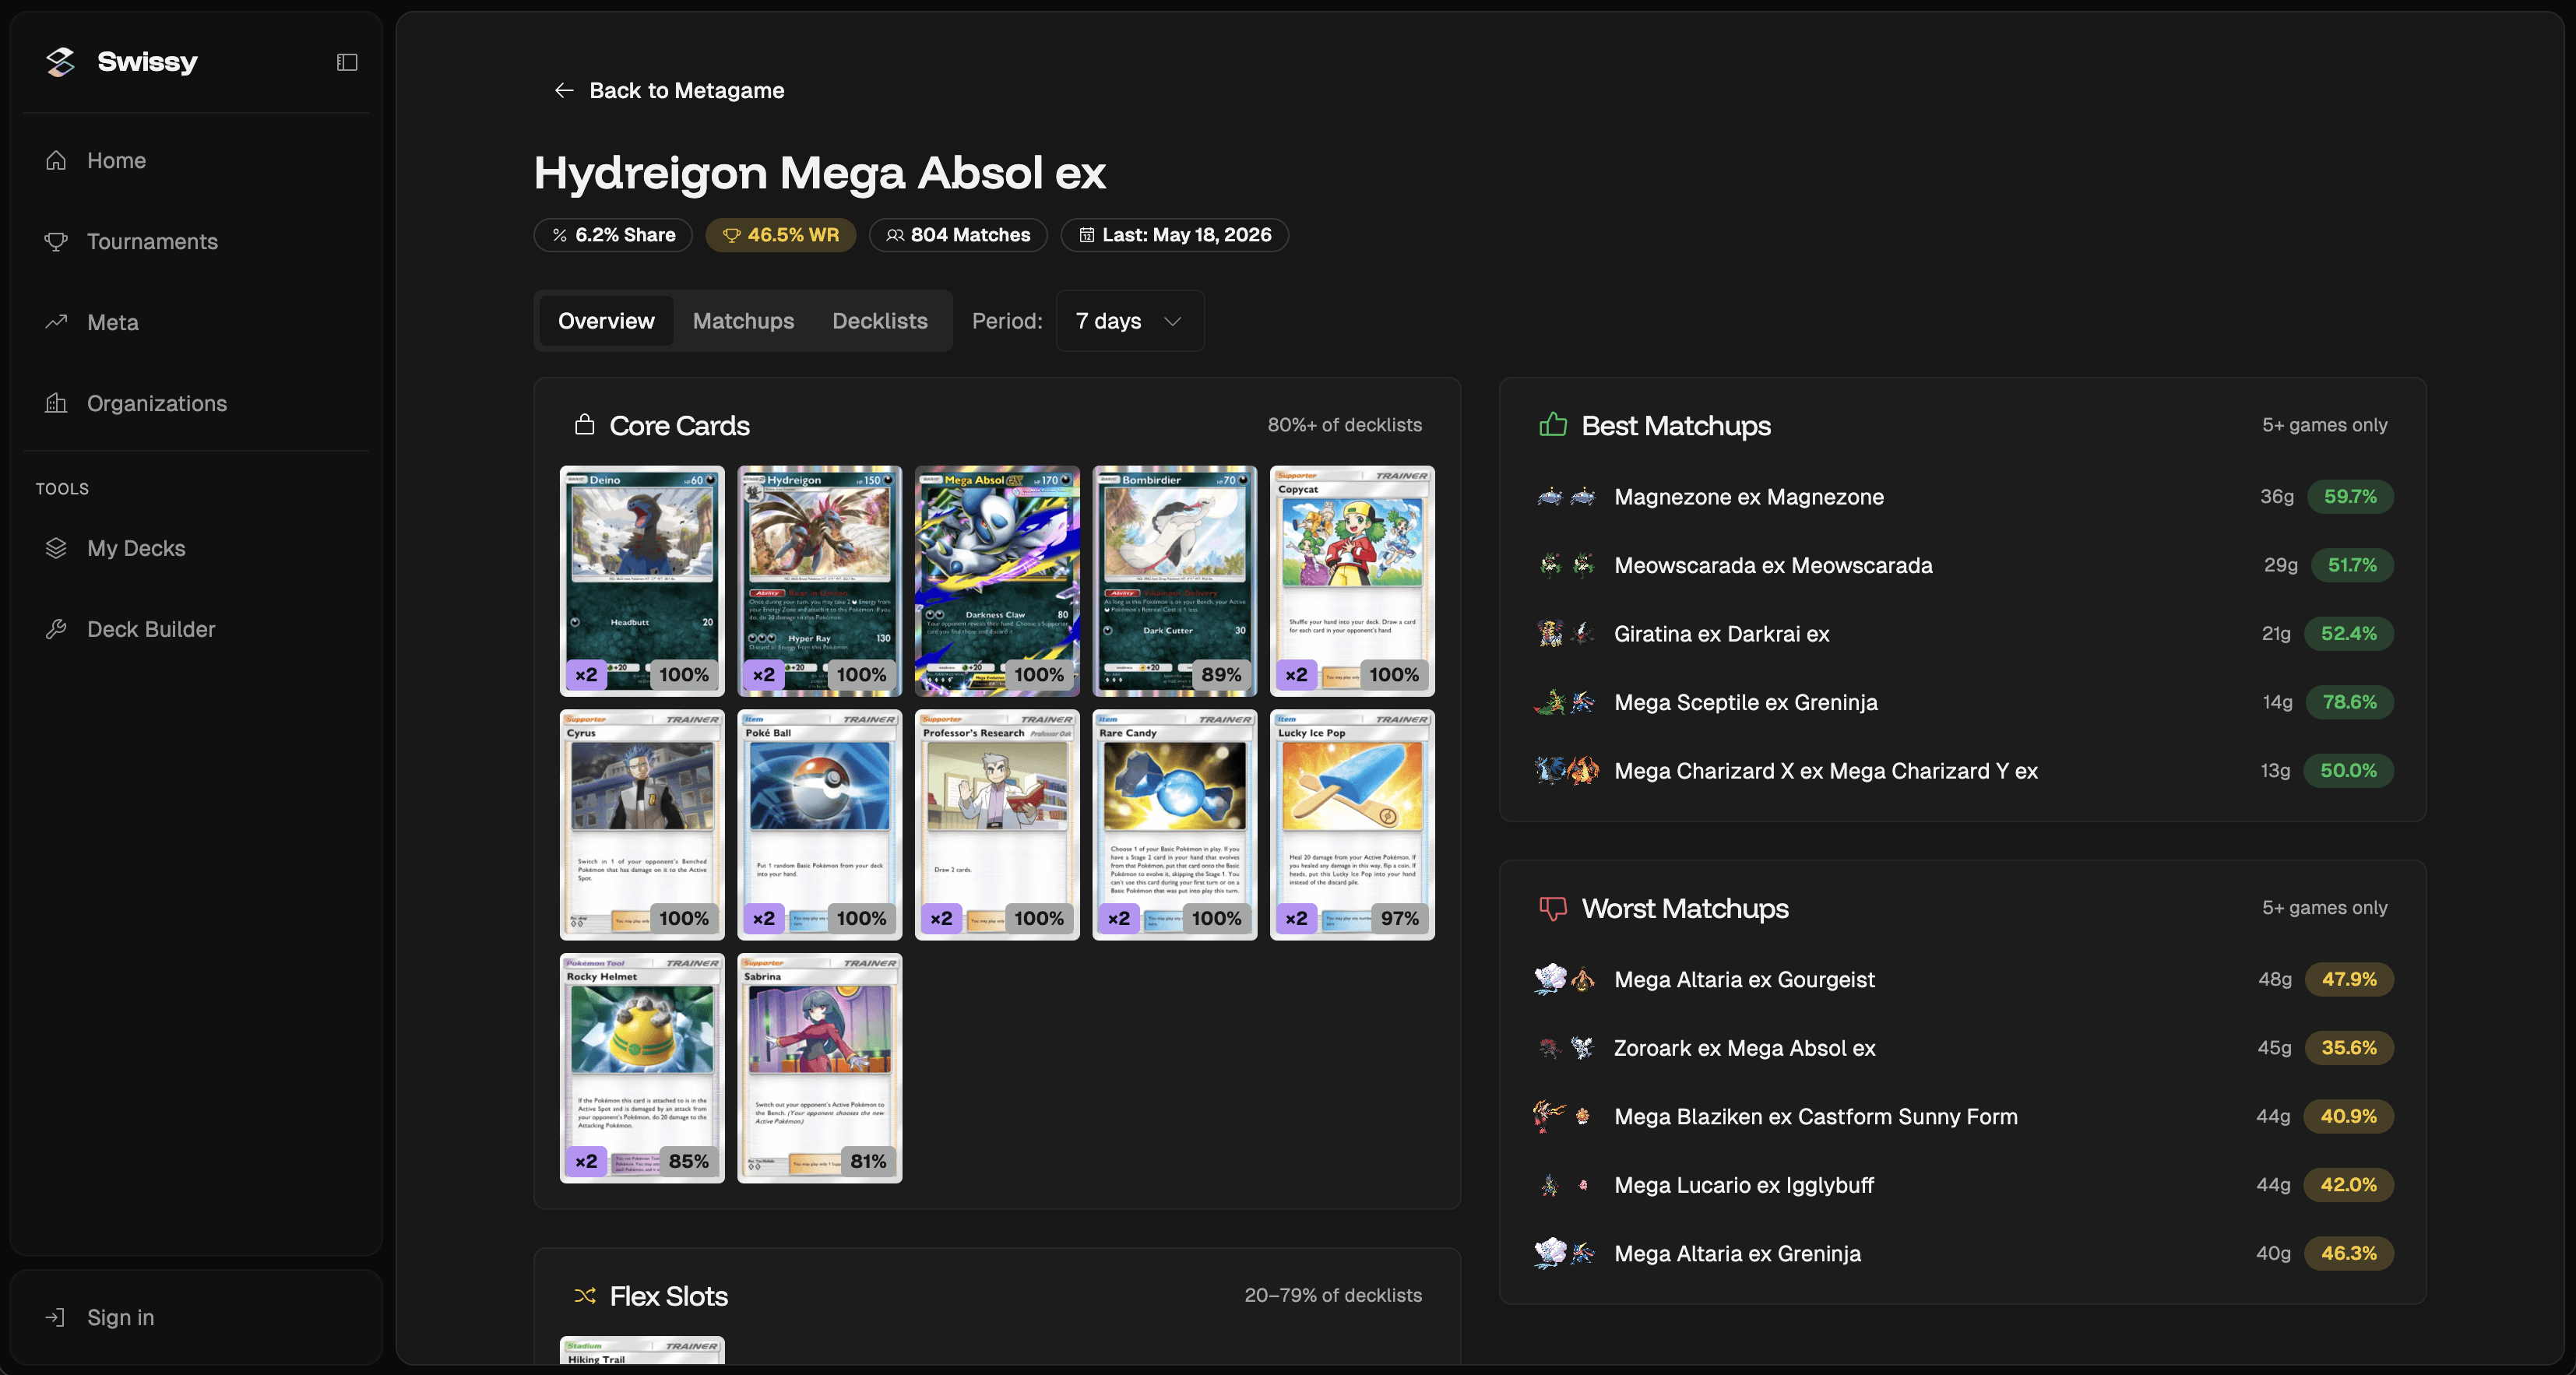2576x1375 pixels.
Task: Click the Mega Sceptile Greninja sprite icons
Action: (x=1567, y=702)
